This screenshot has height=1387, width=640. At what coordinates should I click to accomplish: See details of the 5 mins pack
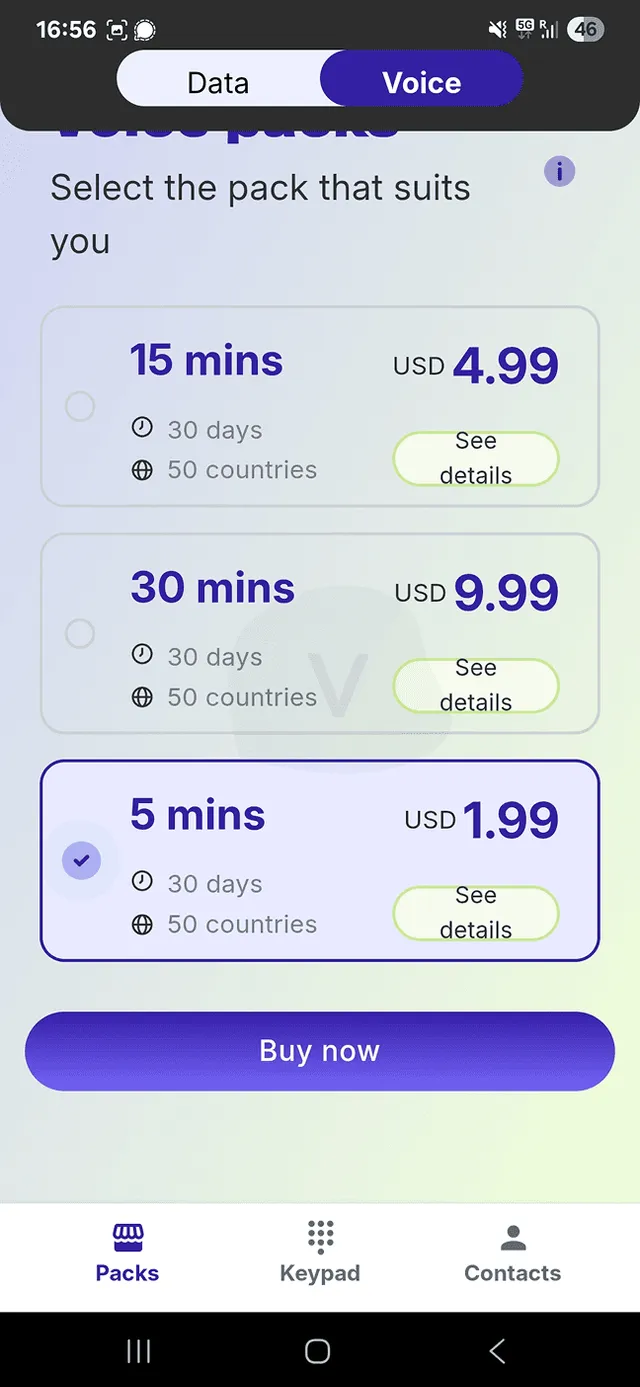(476, 913)
